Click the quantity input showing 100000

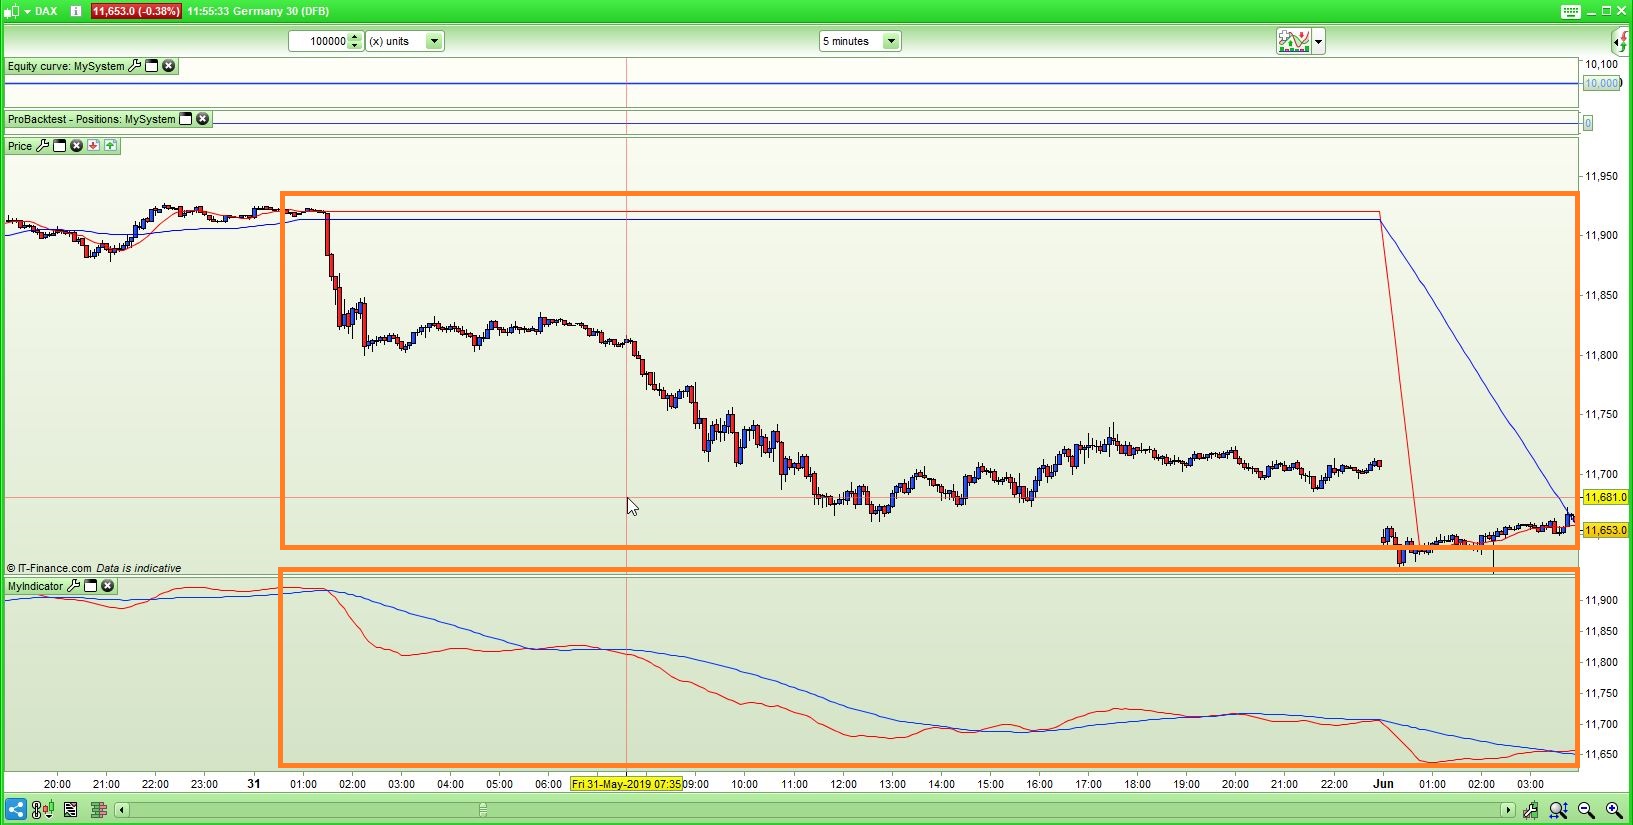pyautogui.click(x=318, y=41)
